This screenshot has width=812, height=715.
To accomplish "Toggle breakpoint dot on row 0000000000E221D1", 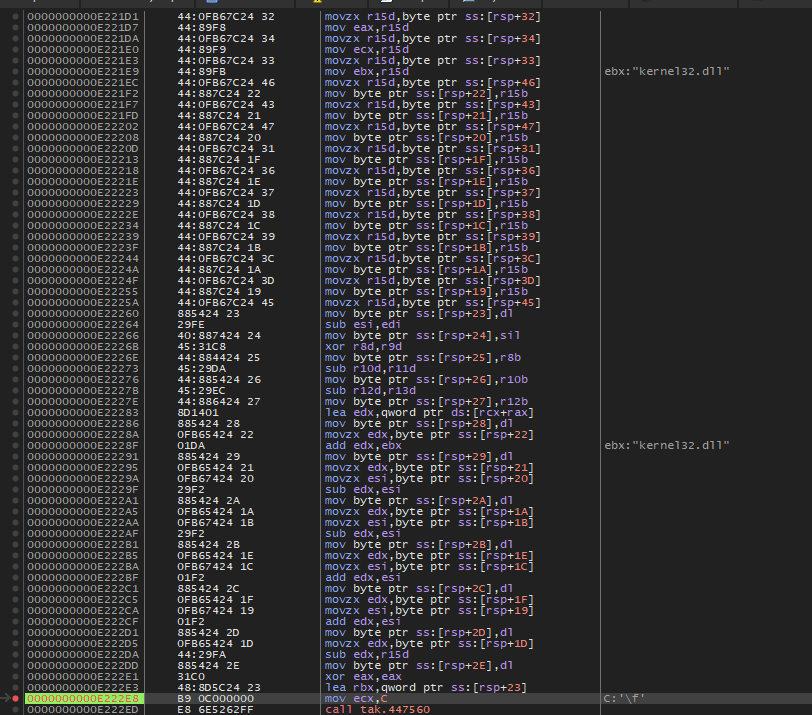I will click(16, 17).
